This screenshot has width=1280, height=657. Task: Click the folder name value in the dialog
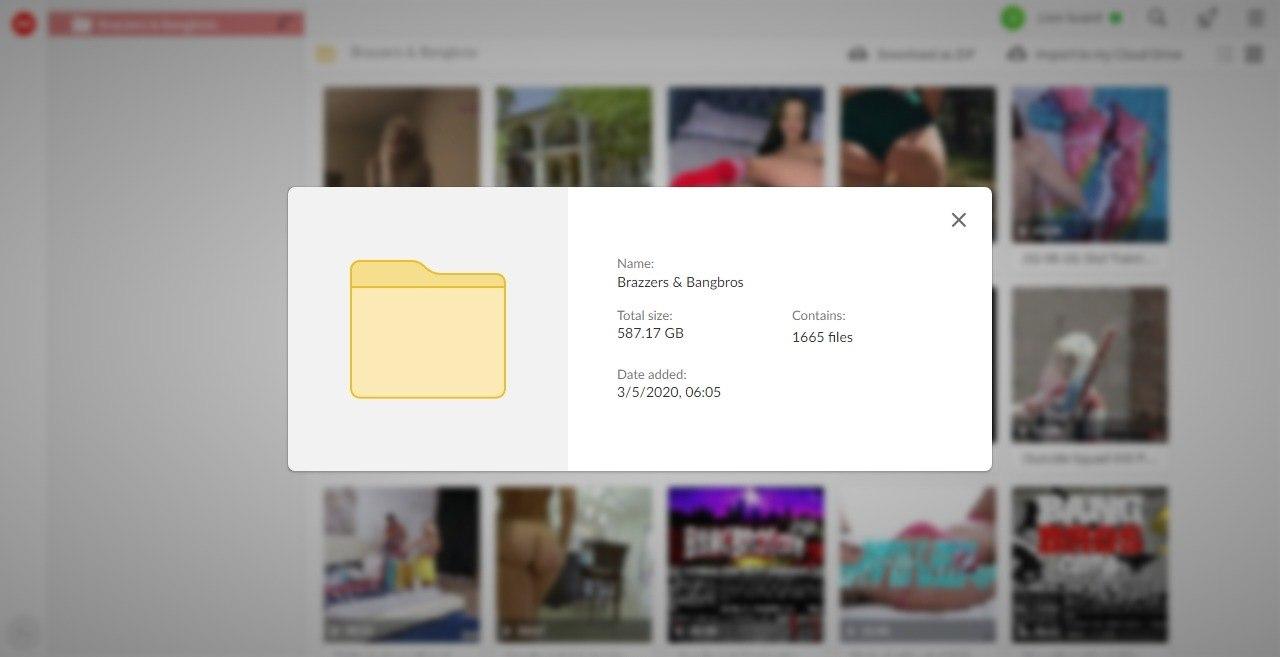(x=680, y=282)
